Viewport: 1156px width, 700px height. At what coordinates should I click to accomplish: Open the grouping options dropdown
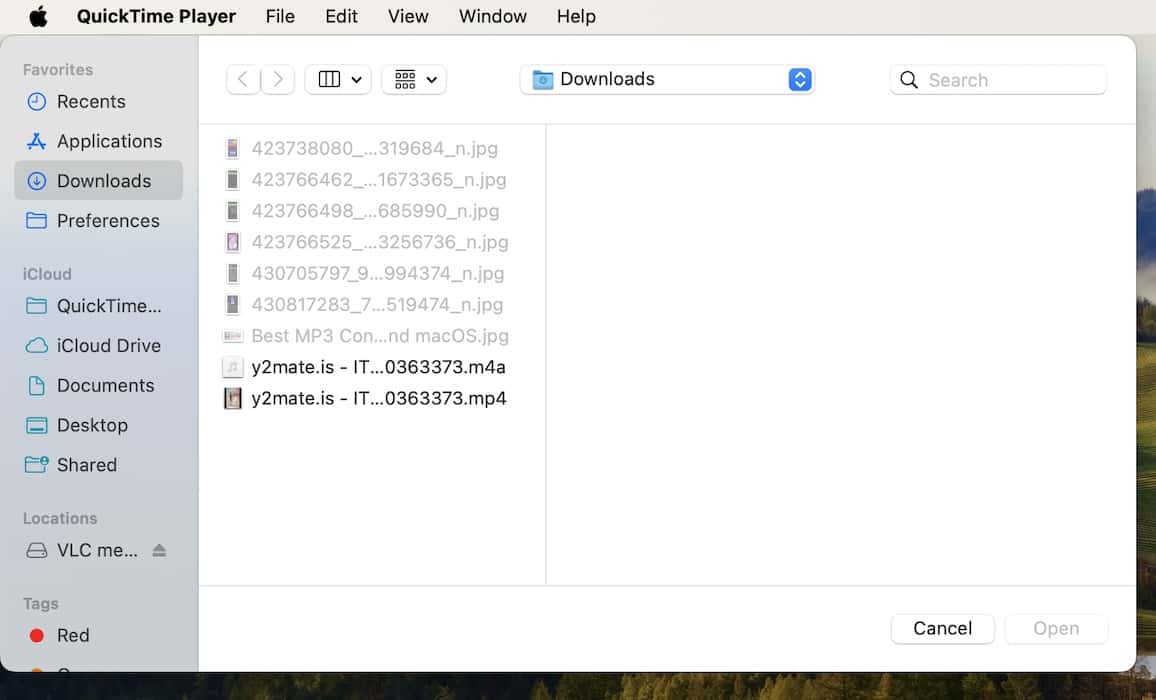pos(414,79)
